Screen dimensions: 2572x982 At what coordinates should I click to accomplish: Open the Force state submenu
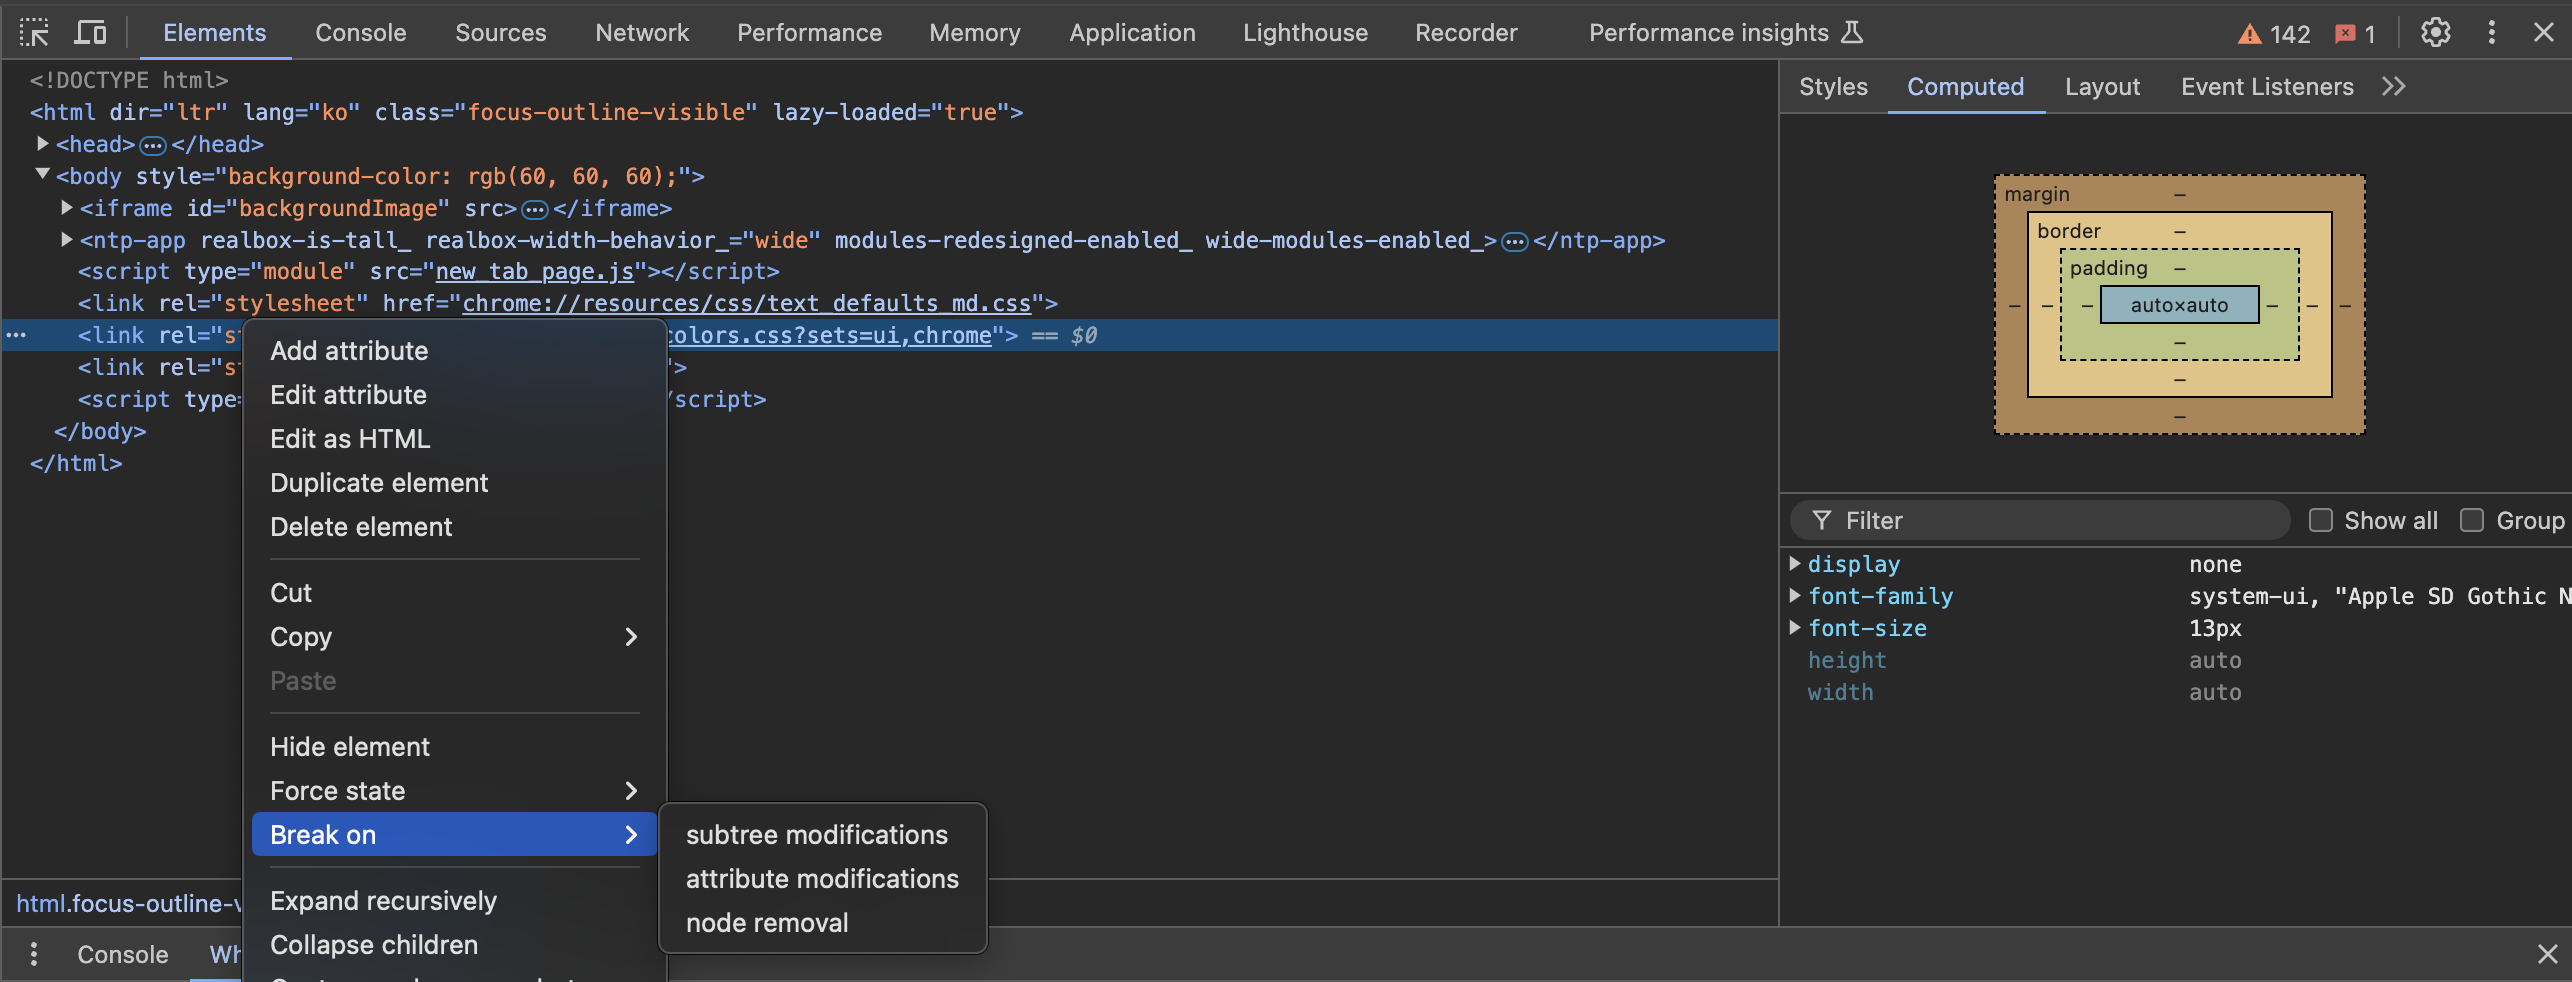(454, 791)
